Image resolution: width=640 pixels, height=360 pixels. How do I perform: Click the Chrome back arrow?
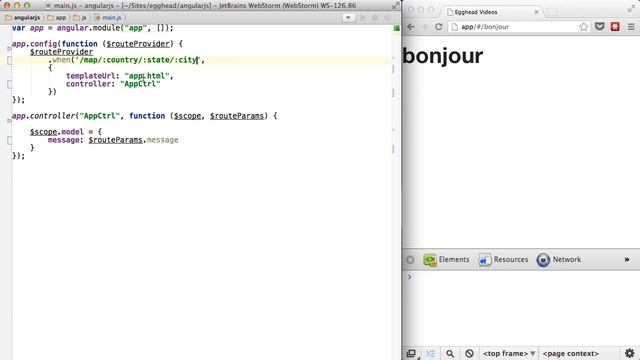(411, 27)
